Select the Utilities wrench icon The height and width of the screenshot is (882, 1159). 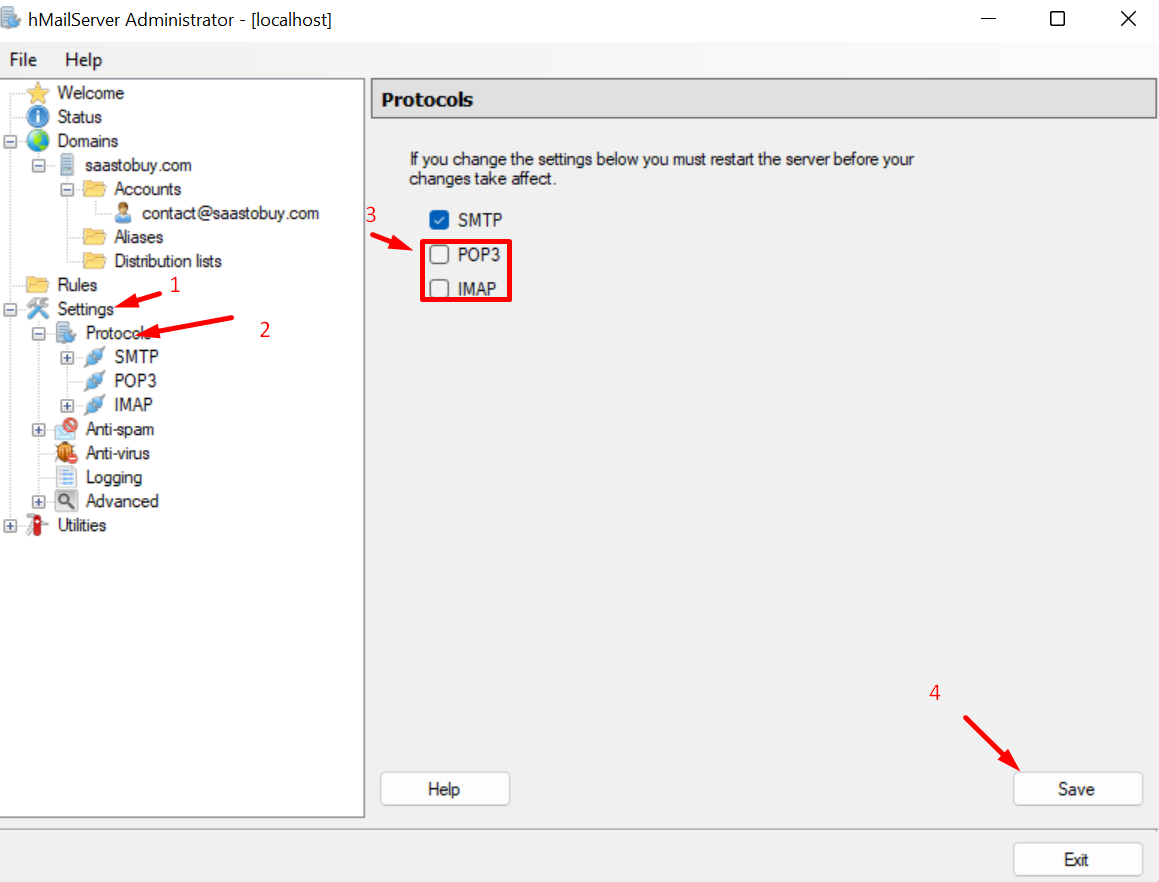(x=37, y=525)
